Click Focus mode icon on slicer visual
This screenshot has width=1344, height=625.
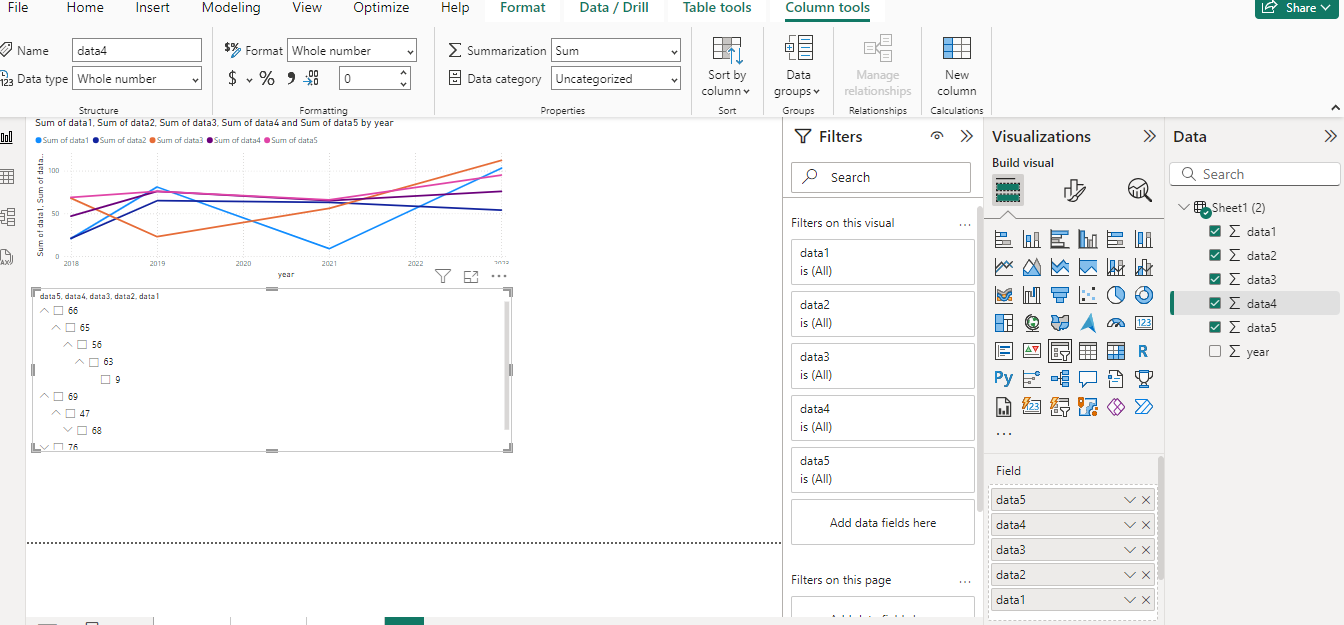tap(471, 277)
